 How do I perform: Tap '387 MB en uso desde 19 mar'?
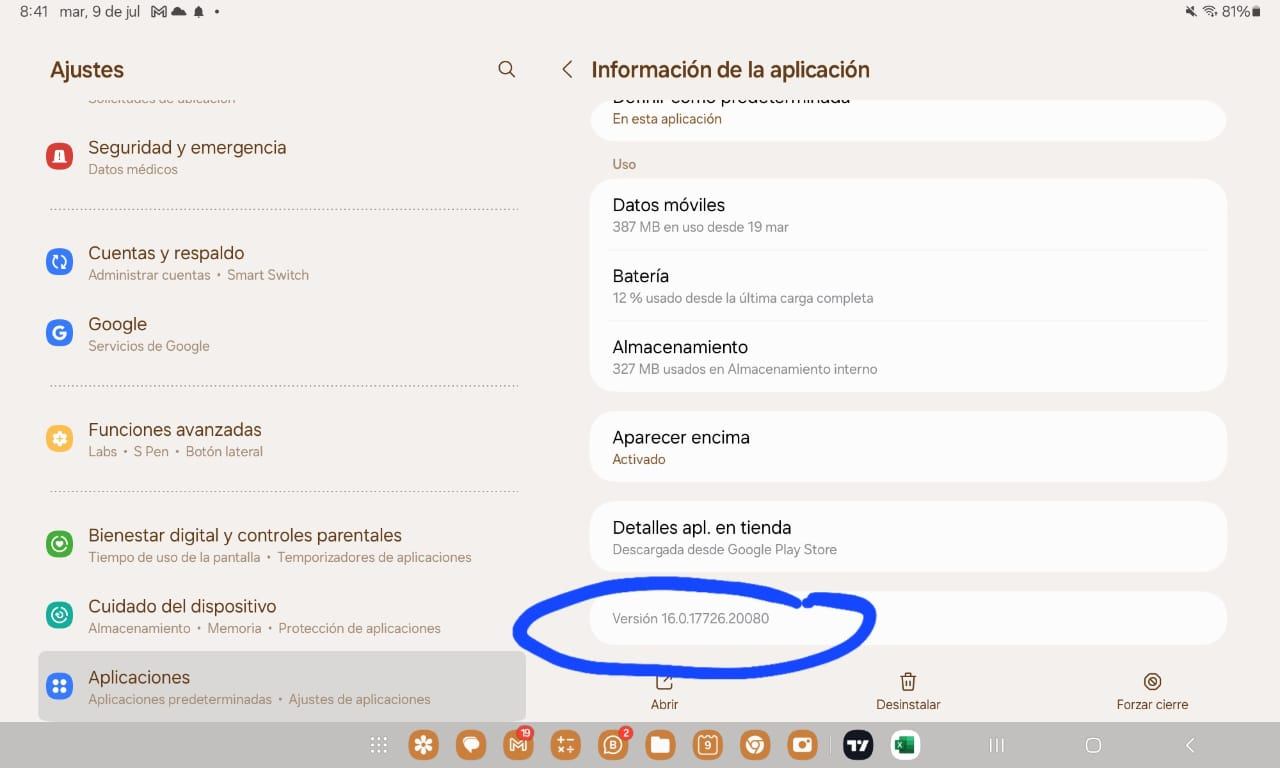[x=701, y=227]
